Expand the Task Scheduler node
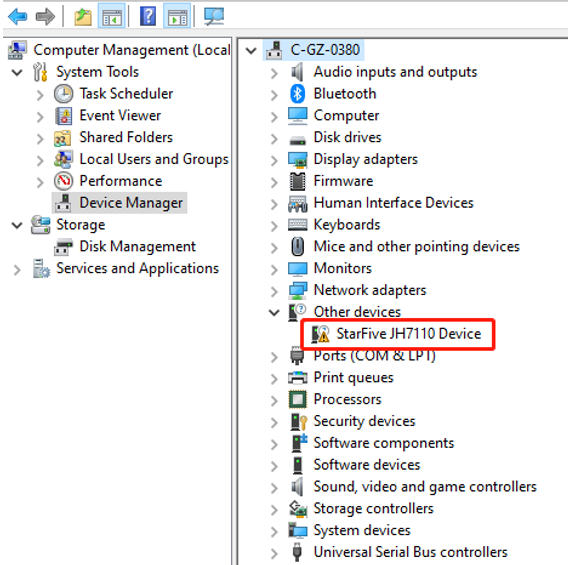568x565 pixels. click(x=40, y=95)
